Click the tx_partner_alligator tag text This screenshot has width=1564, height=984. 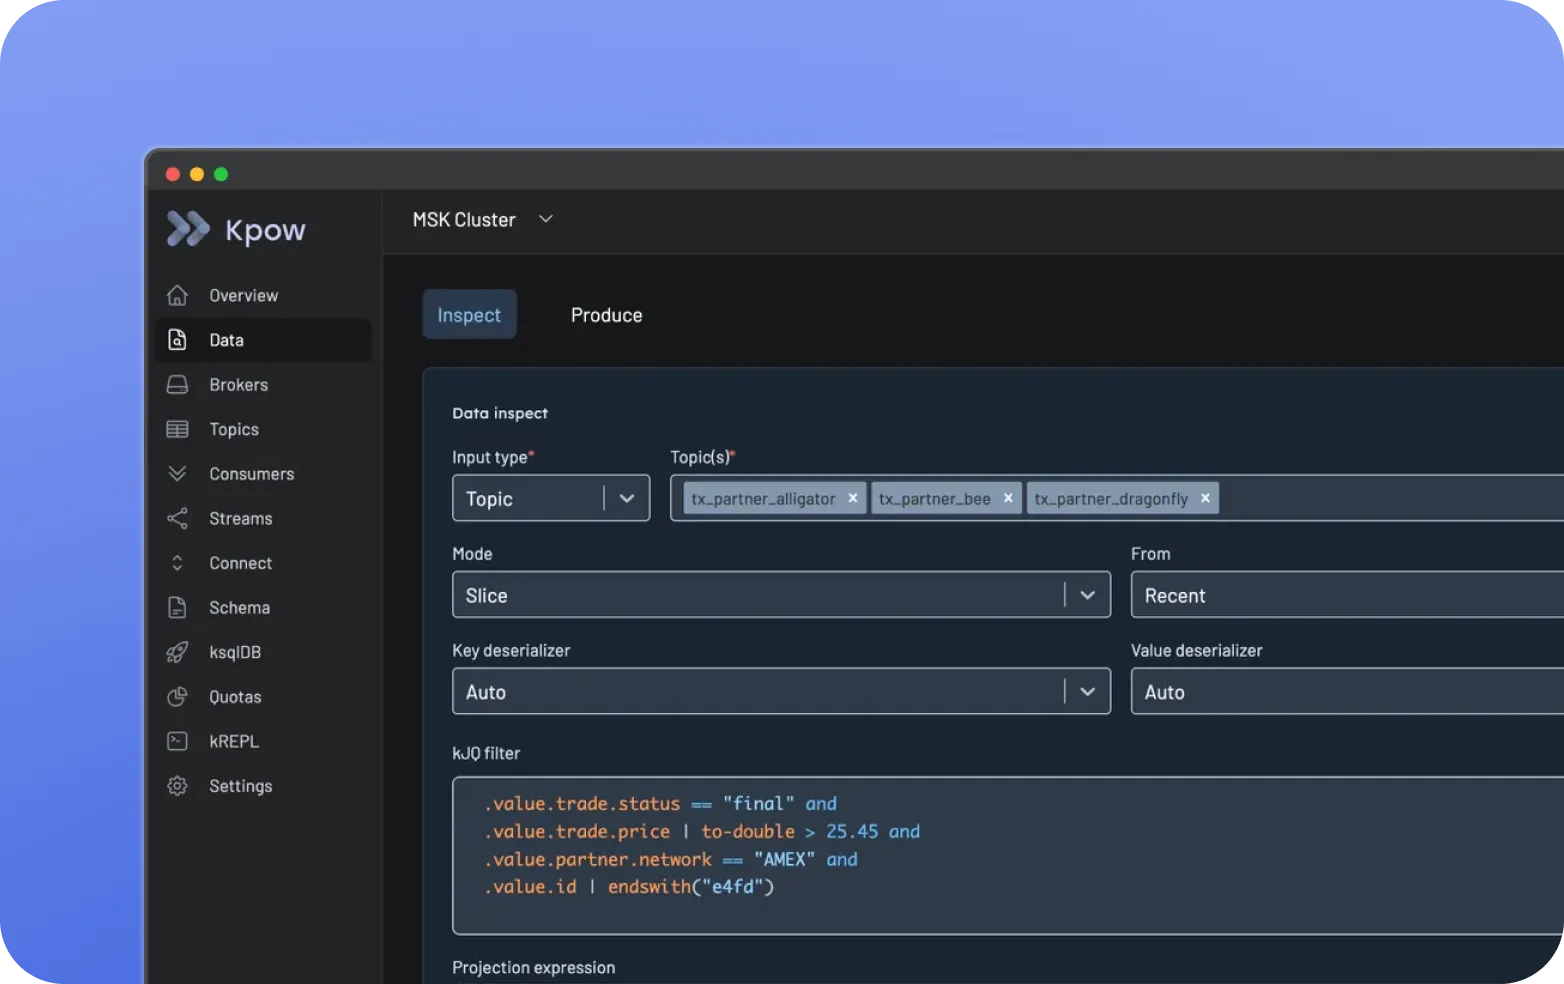pyautogui.click(x=763, y=498)
